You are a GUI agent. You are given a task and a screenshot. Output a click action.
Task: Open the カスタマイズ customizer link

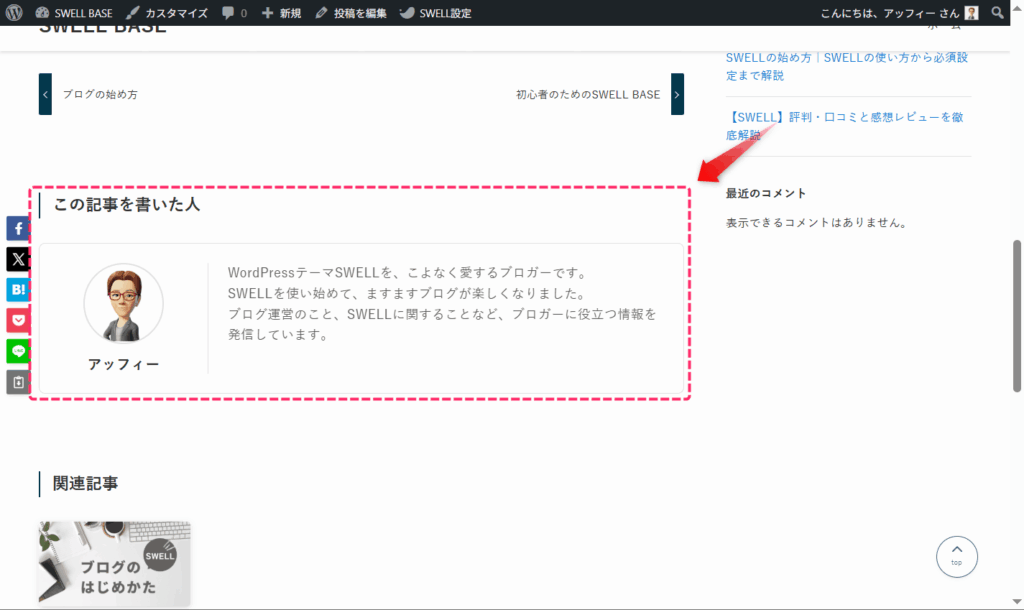coord(167,13)
